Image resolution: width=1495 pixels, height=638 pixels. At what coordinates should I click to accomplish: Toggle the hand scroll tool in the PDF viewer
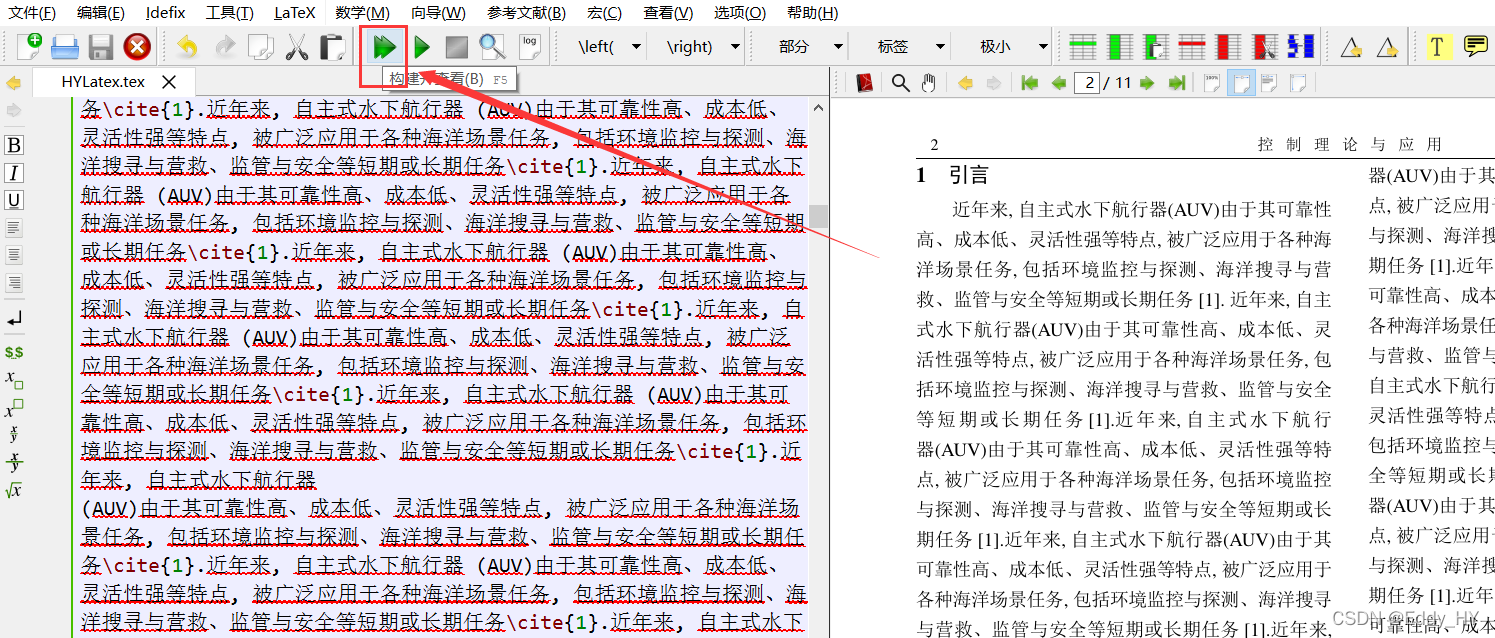coord(928,83)
